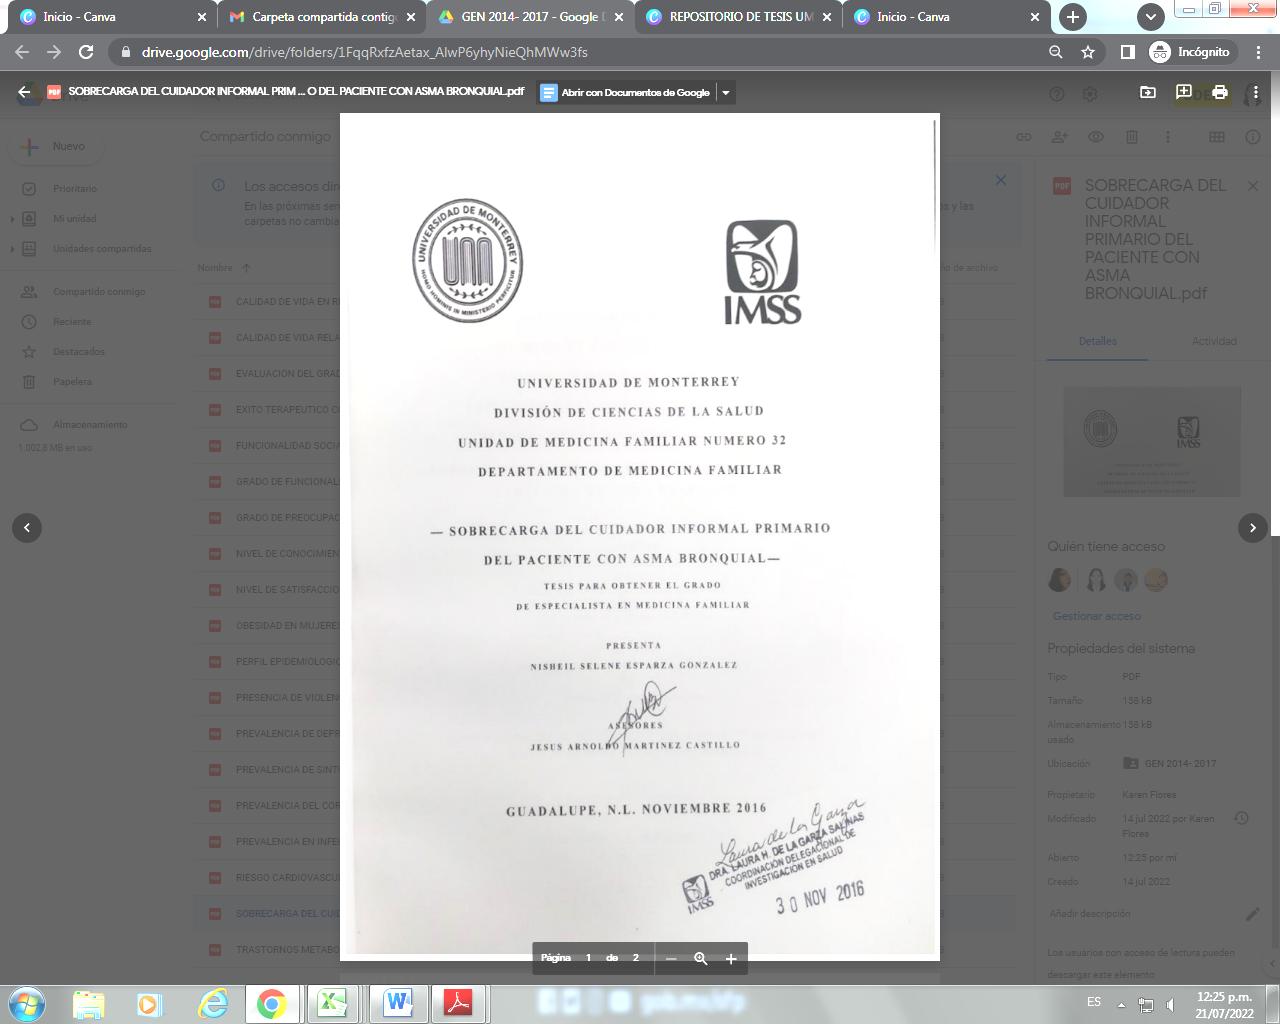Open the volume speaker tray icon

(x=1170, y=1004)
